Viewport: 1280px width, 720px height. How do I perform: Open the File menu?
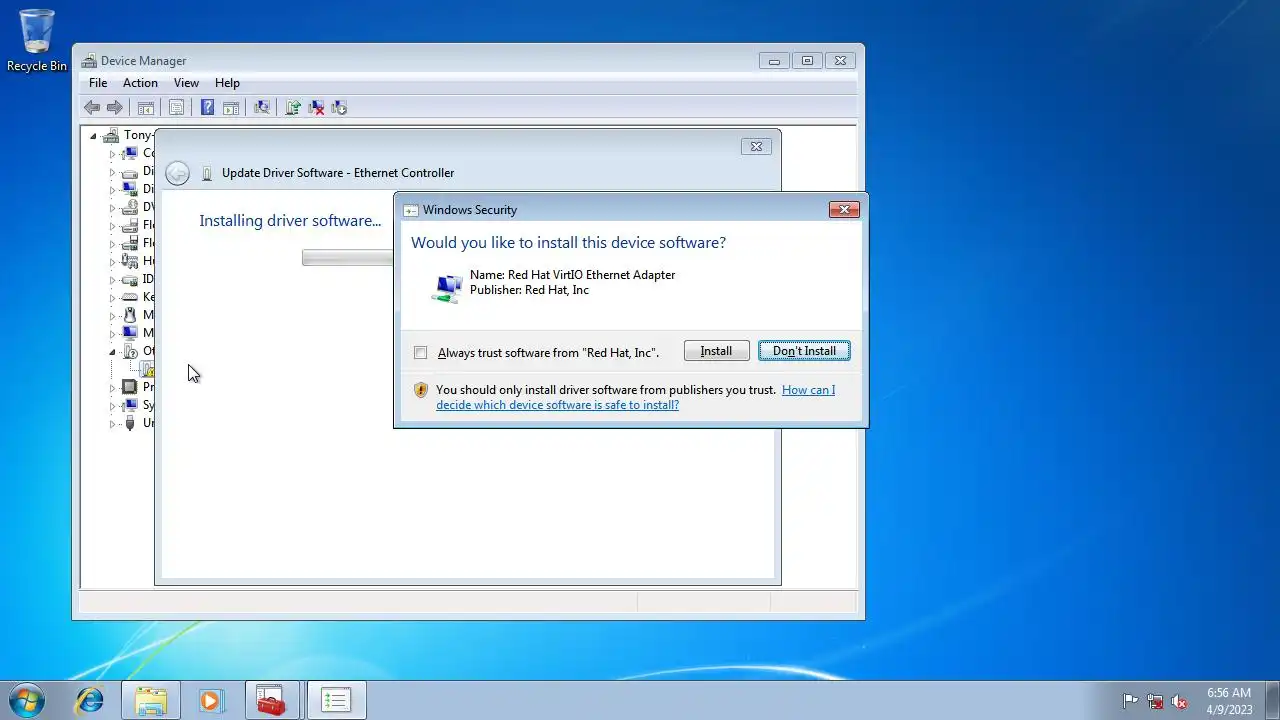point(98,83)
